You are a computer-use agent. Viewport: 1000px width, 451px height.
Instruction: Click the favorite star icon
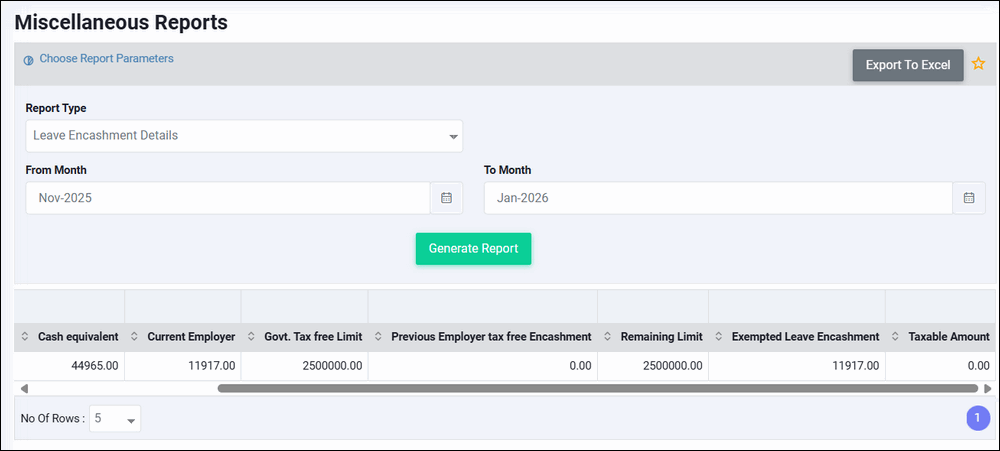[x=979, y=64]
